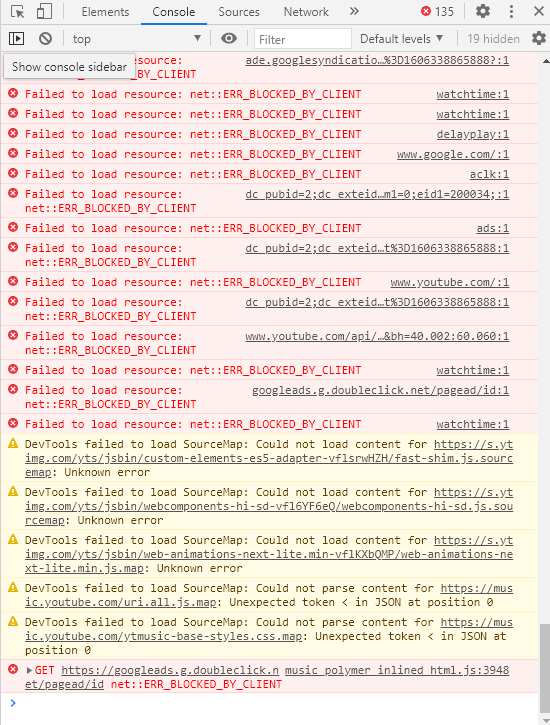Open googleads.g.doubleclick.net/pagead/id:1 source link
The height and width of the screenshot is (725, 550).
pos(380,390)
